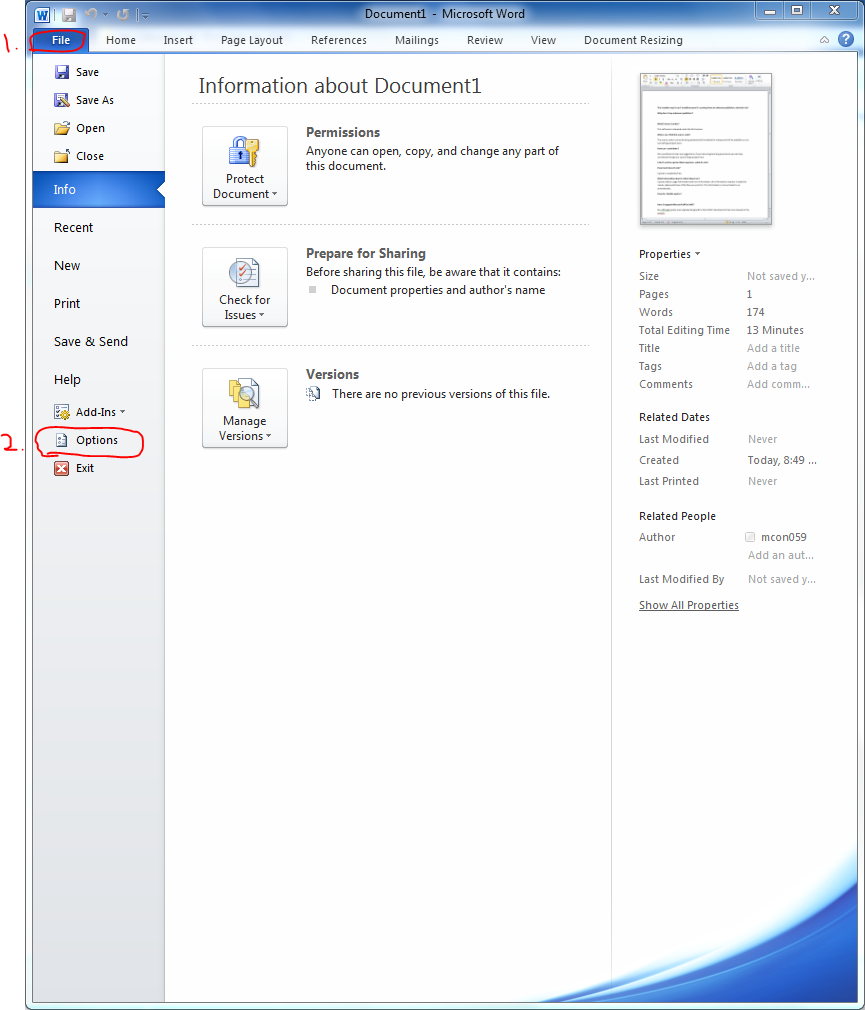Viewport: 865px width, 1010px height.
Task: Click the 'Add a tag' field
Action: point(772,366)
